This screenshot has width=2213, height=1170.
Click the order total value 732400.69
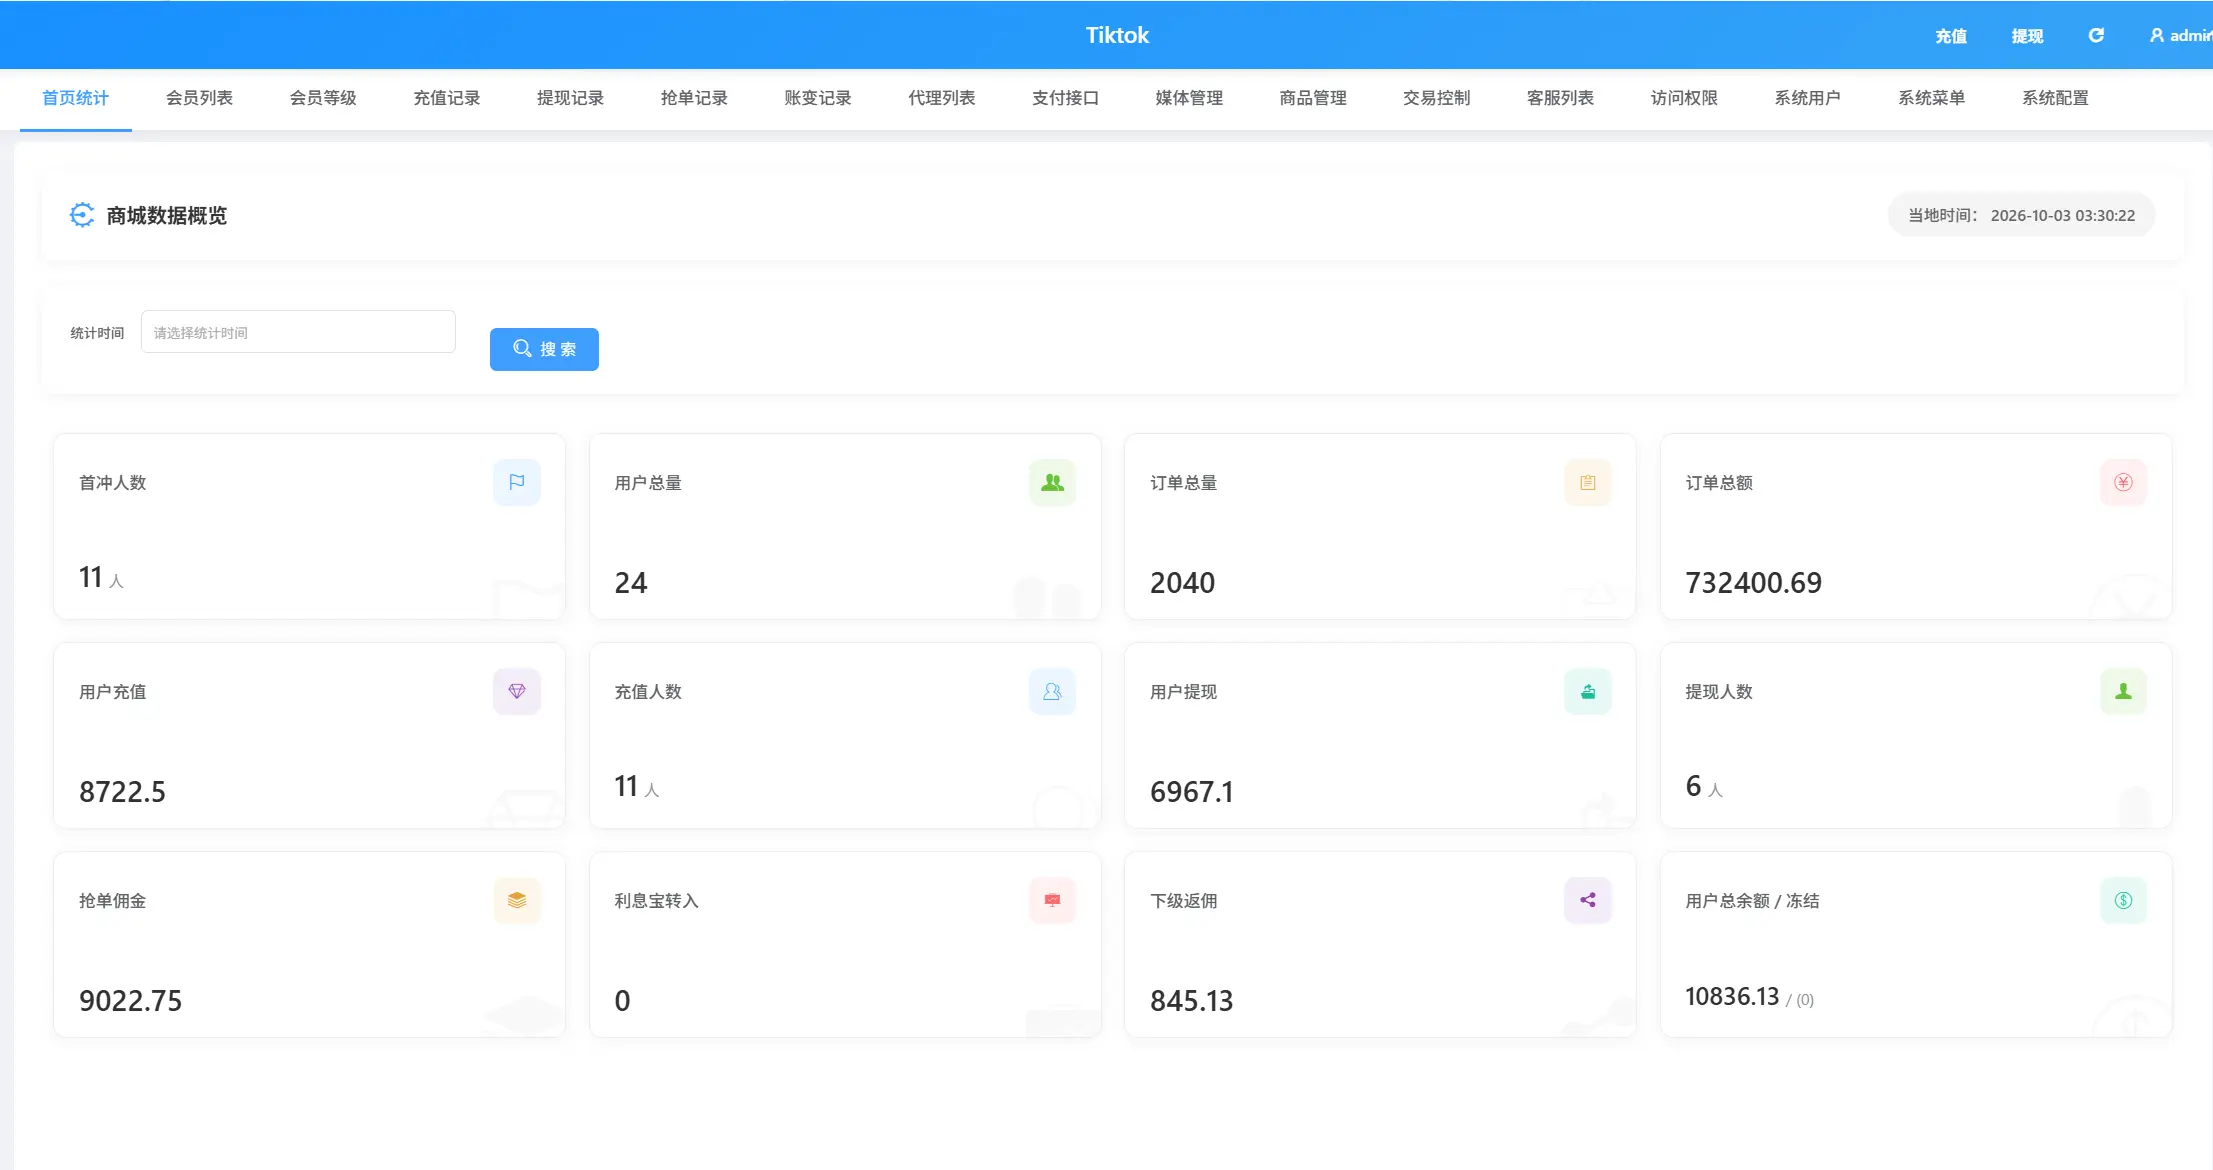pos(1754,582)
